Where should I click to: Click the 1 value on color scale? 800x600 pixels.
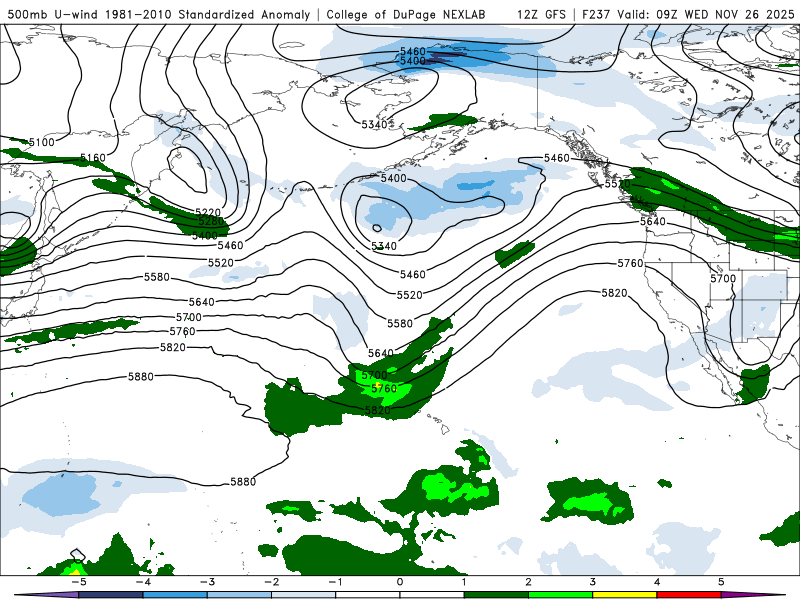[x=464, y=582]
